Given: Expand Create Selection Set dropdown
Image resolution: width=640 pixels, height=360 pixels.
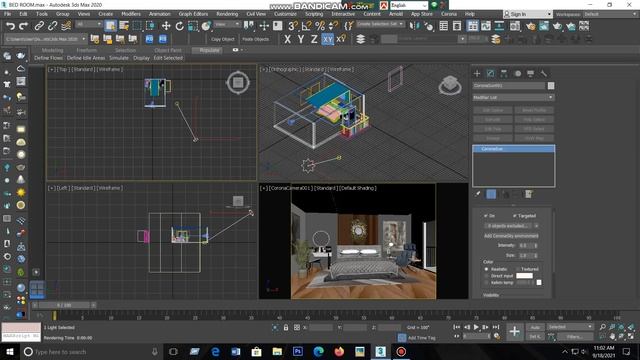Looking at the screenshot, I should 380,24.
